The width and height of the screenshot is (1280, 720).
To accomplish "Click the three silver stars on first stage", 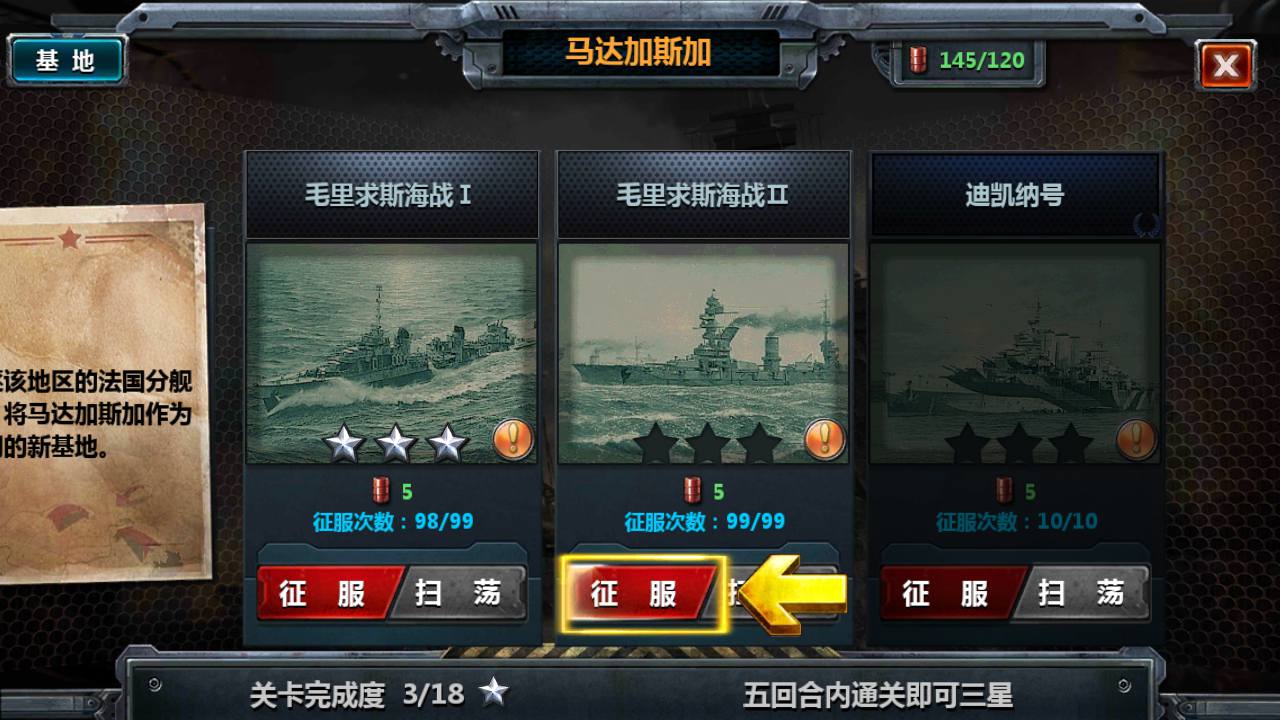I will click(395, 443).
